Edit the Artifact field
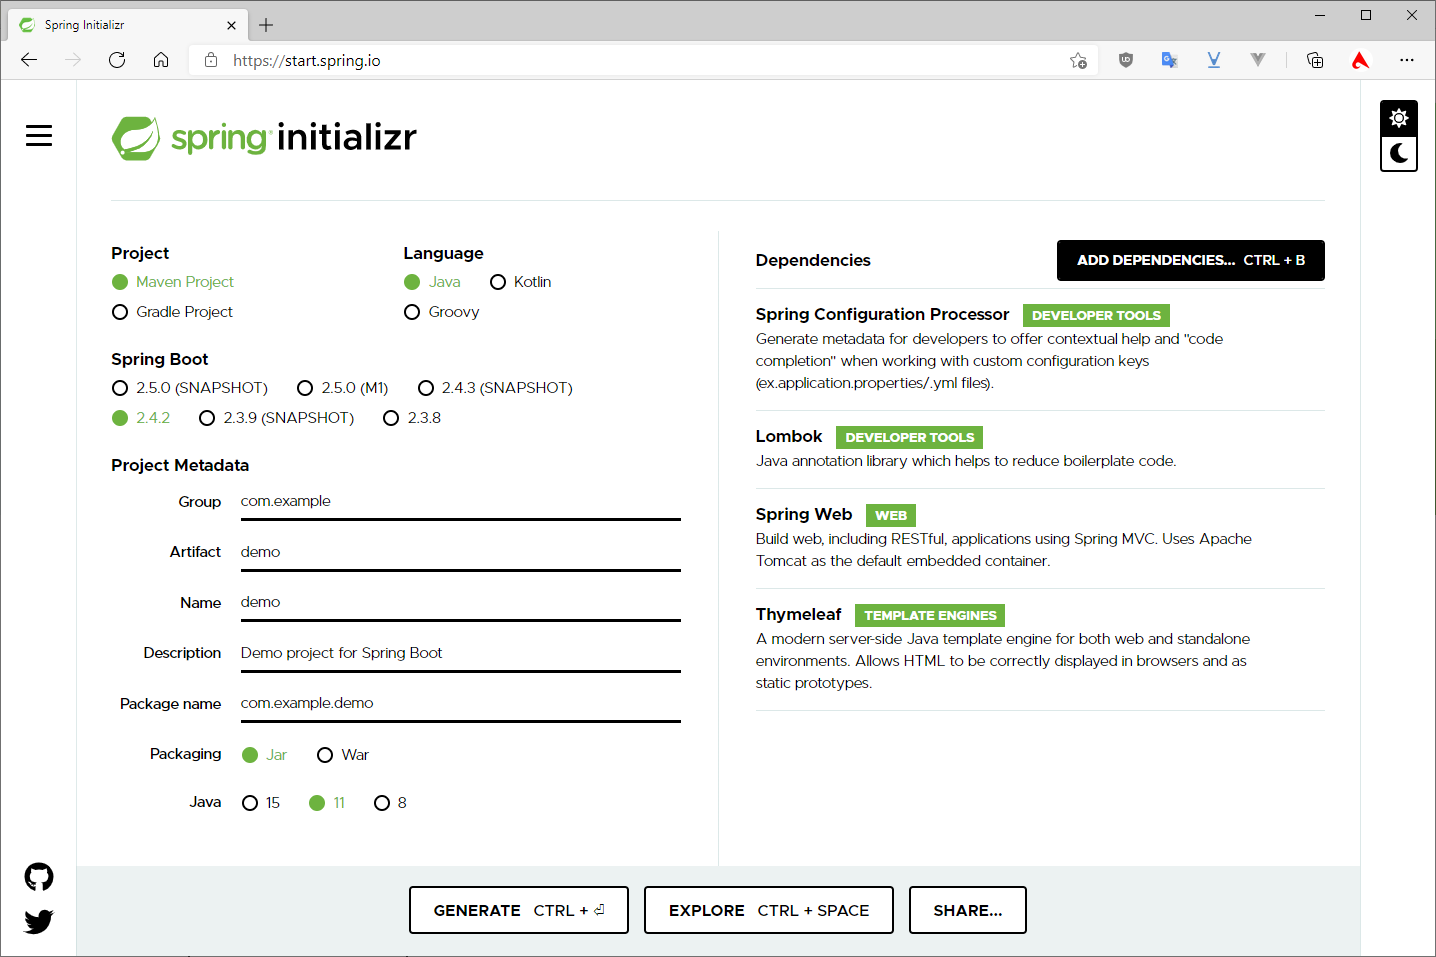The width and height of the screenshot is (1436, 957). pyautogui.click(x=461, y=552)
